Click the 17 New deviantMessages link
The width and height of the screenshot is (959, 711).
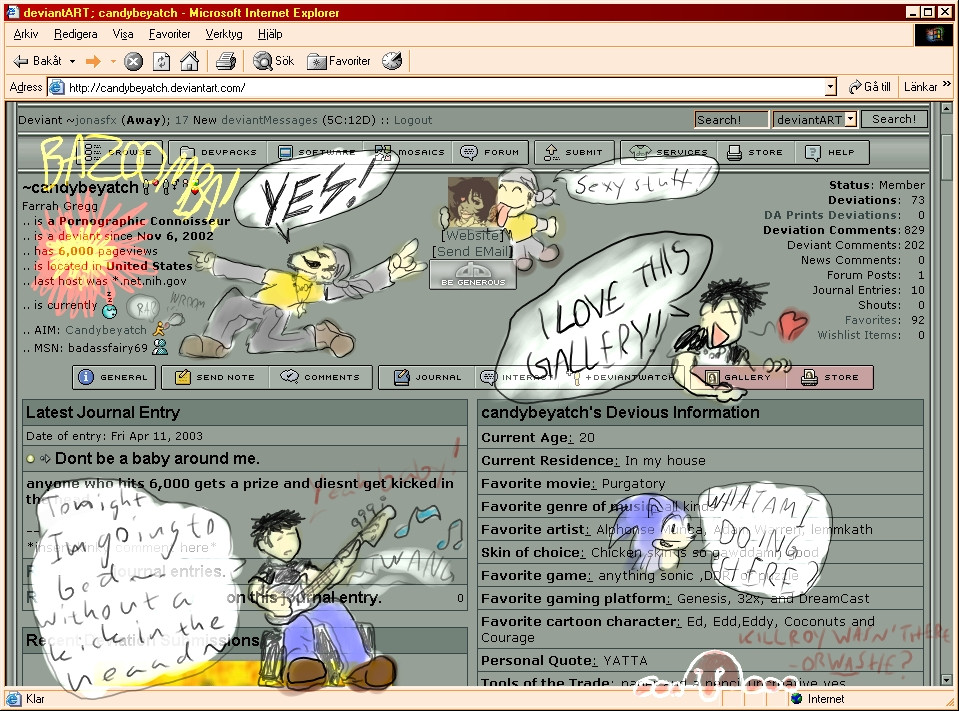[x=246, y=120]
